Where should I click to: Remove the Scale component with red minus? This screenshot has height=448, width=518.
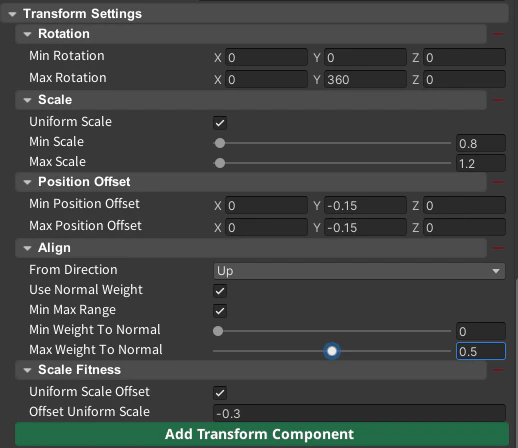pyautogui.click(x=498, y=100)
